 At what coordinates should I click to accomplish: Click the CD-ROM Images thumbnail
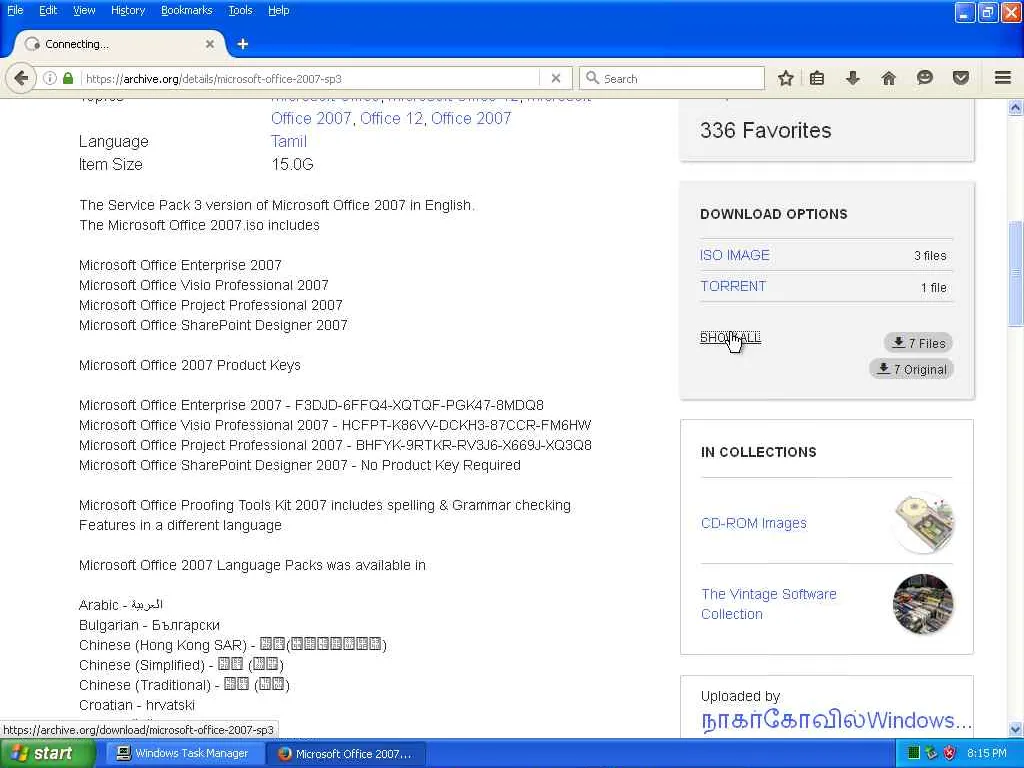pyautogui.click(x=923, y=523)
